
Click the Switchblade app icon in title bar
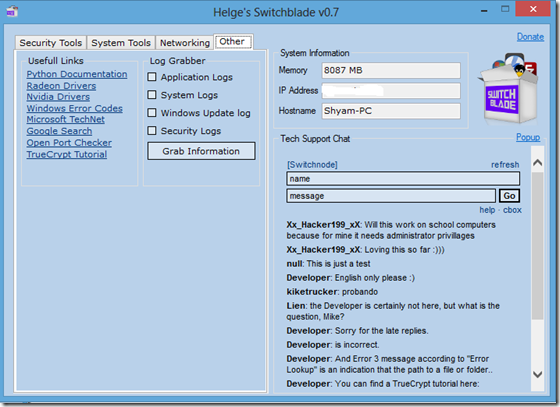pyautogui.click(x=12, y=11)
